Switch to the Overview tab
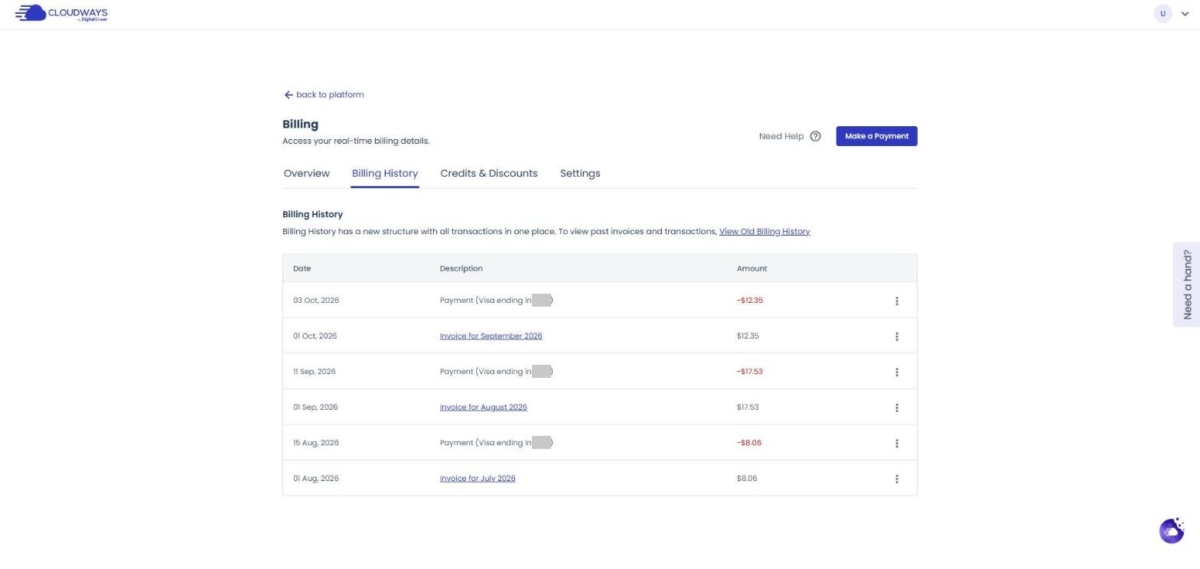The image size is (1200, 569). click(306, 173)
